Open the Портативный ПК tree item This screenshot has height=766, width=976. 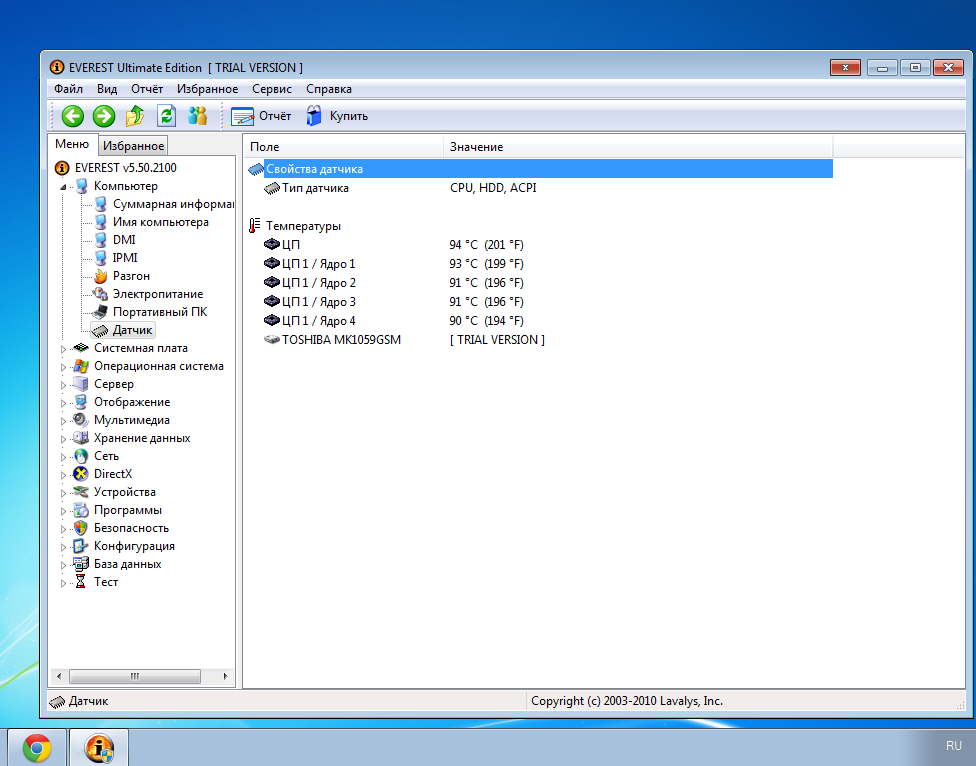point(160,312)
